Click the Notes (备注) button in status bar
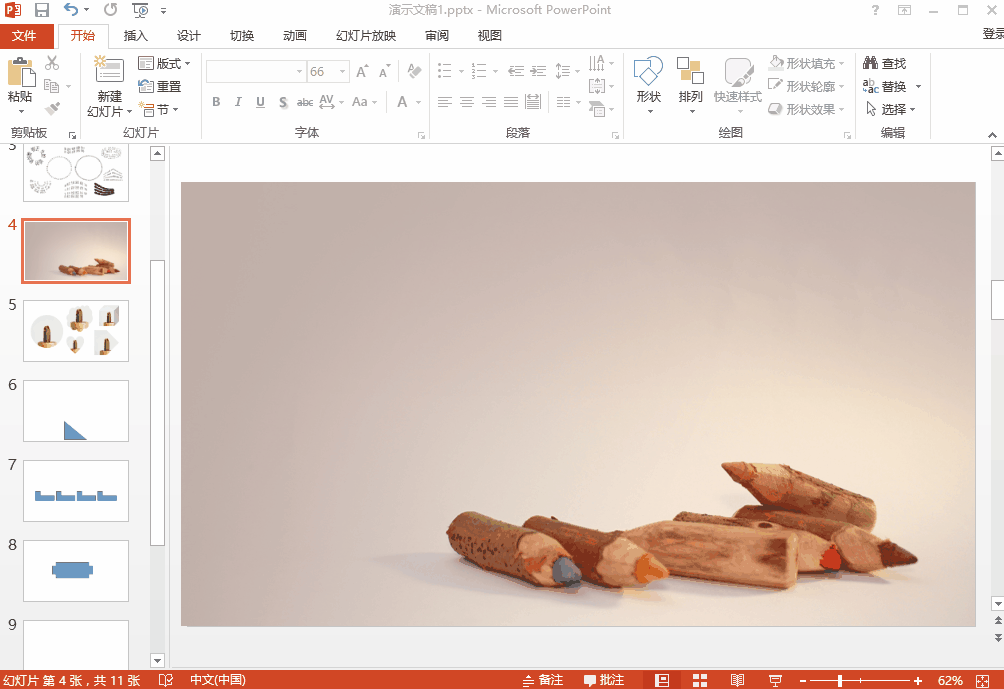The height and width of the screenshot is (689, 1004). point(543,680)
